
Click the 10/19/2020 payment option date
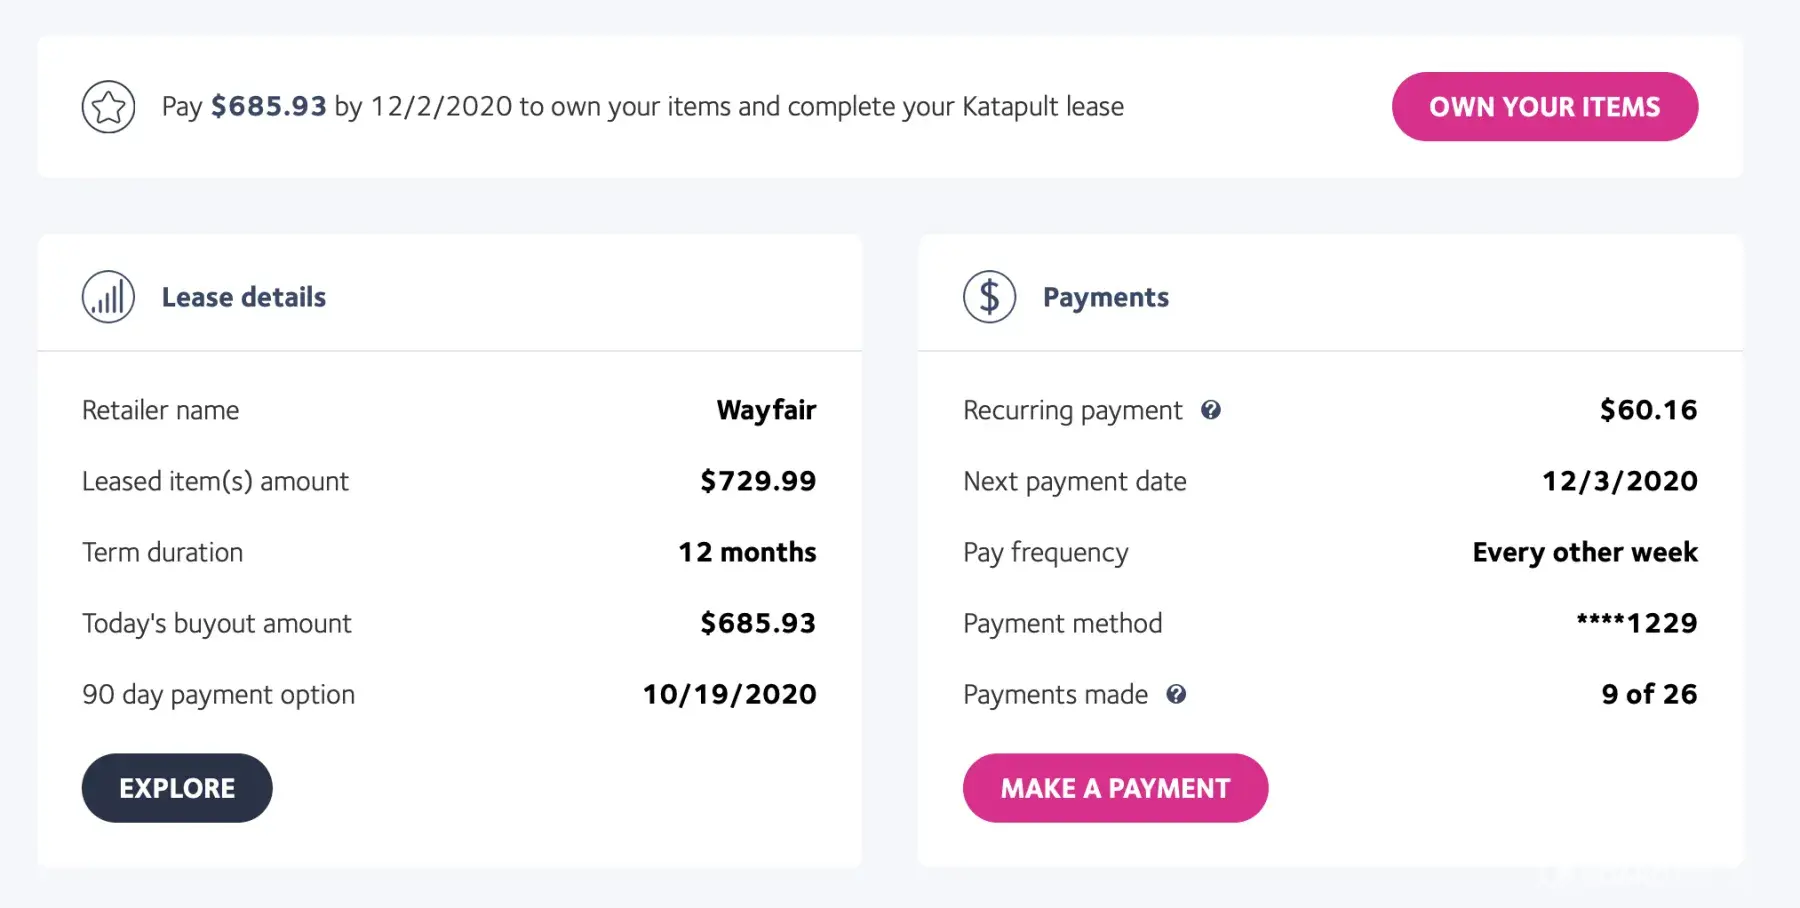tap(729, 694)
